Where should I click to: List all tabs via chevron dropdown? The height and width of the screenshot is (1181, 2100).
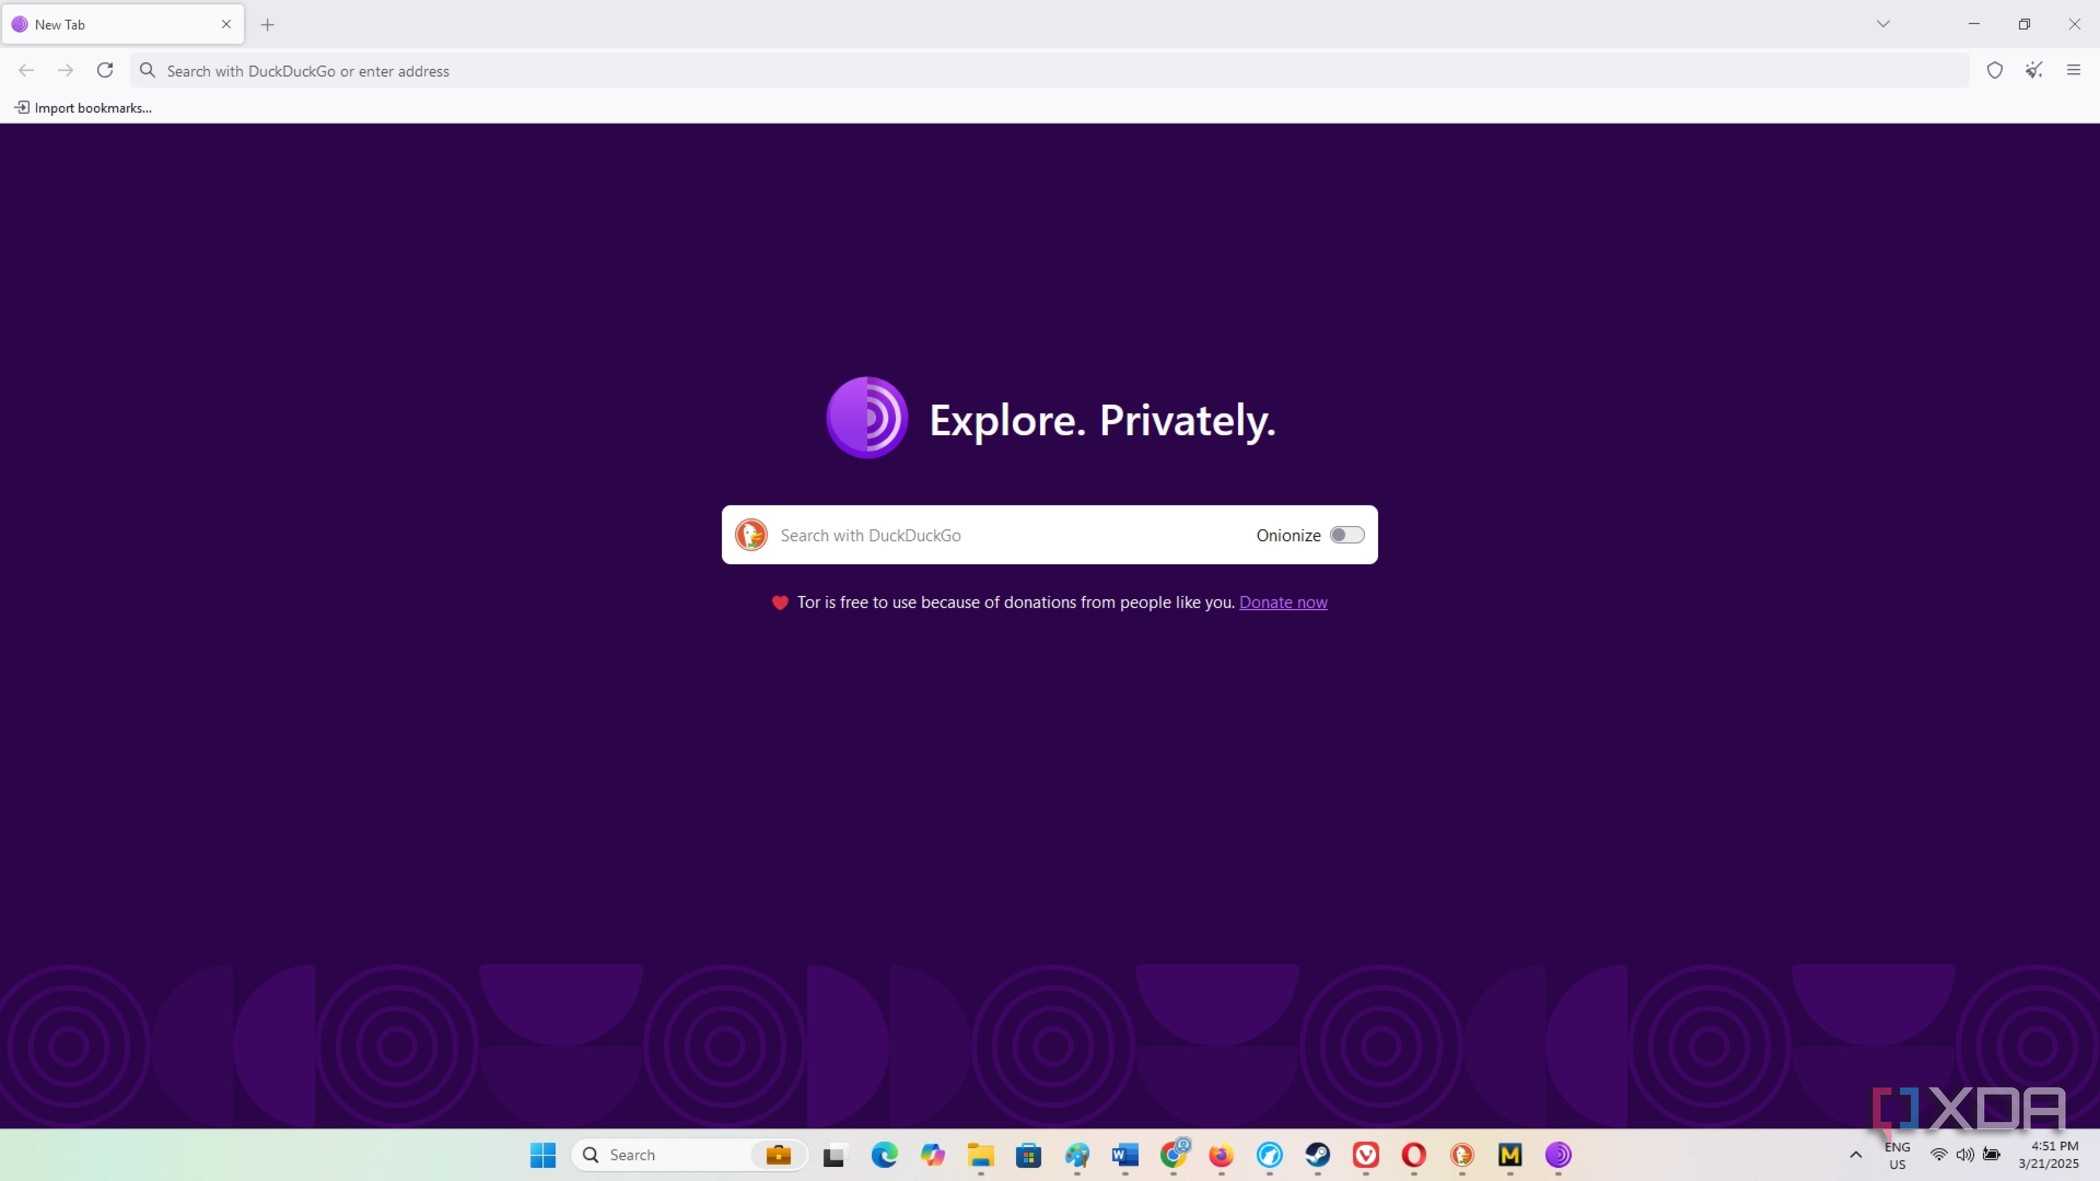click(1883, 23)
